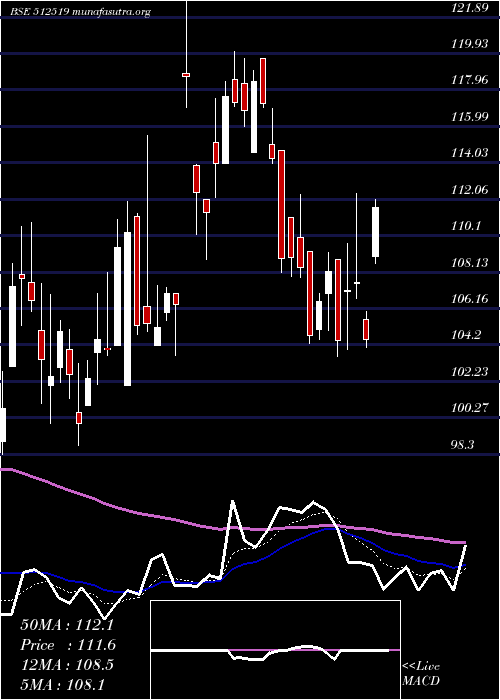Click the 98.3 price axis label

click(x=464, y=445)
